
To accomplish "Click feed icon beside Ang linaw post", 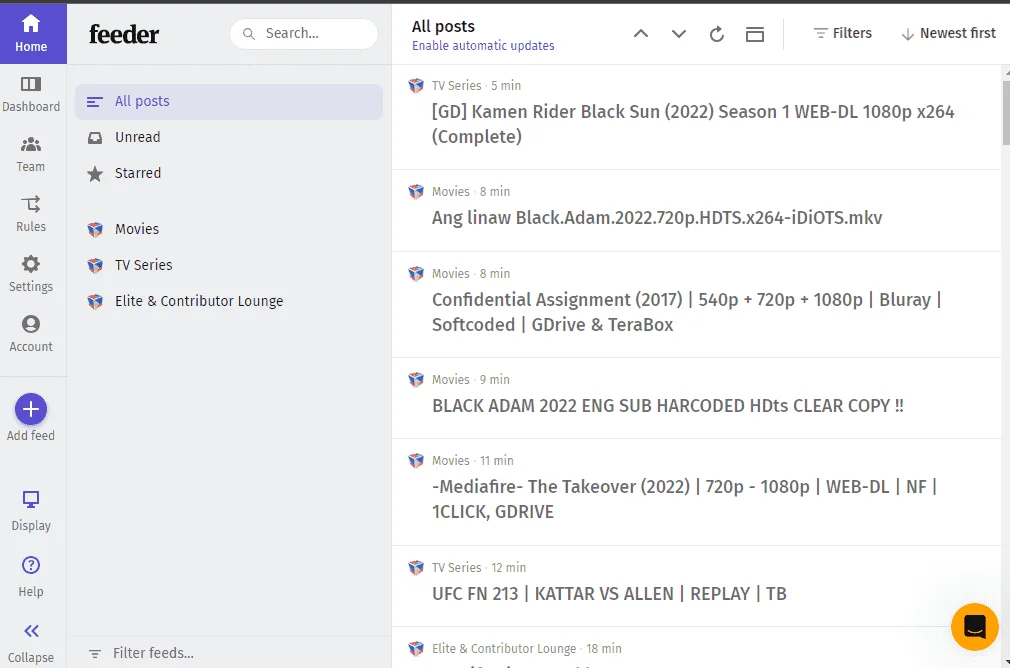I will pos(416,191).
